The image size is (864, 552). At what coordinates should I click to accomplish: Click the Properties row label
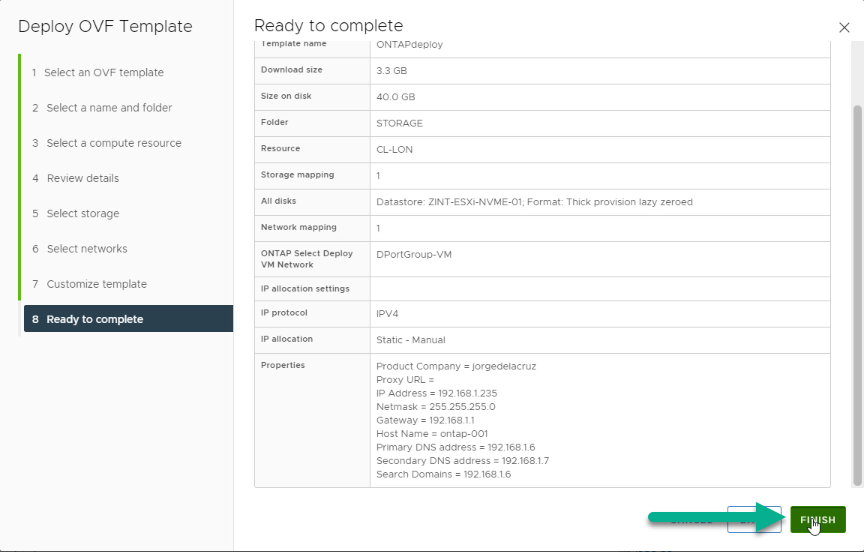point(283,365)
